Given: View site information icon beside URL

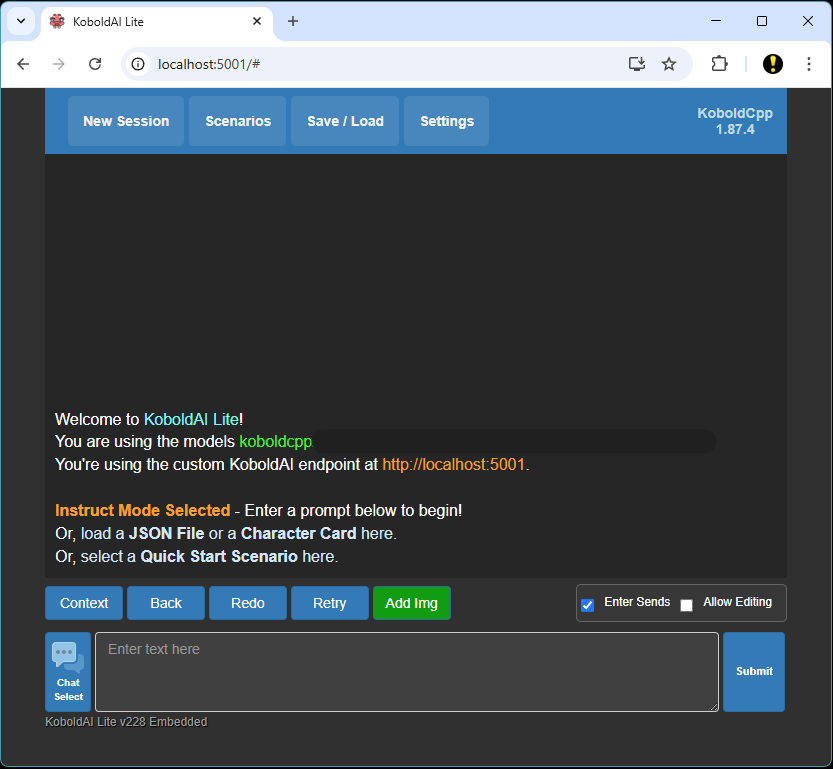Looking at the screenshot, I should [x=140, y=64].
